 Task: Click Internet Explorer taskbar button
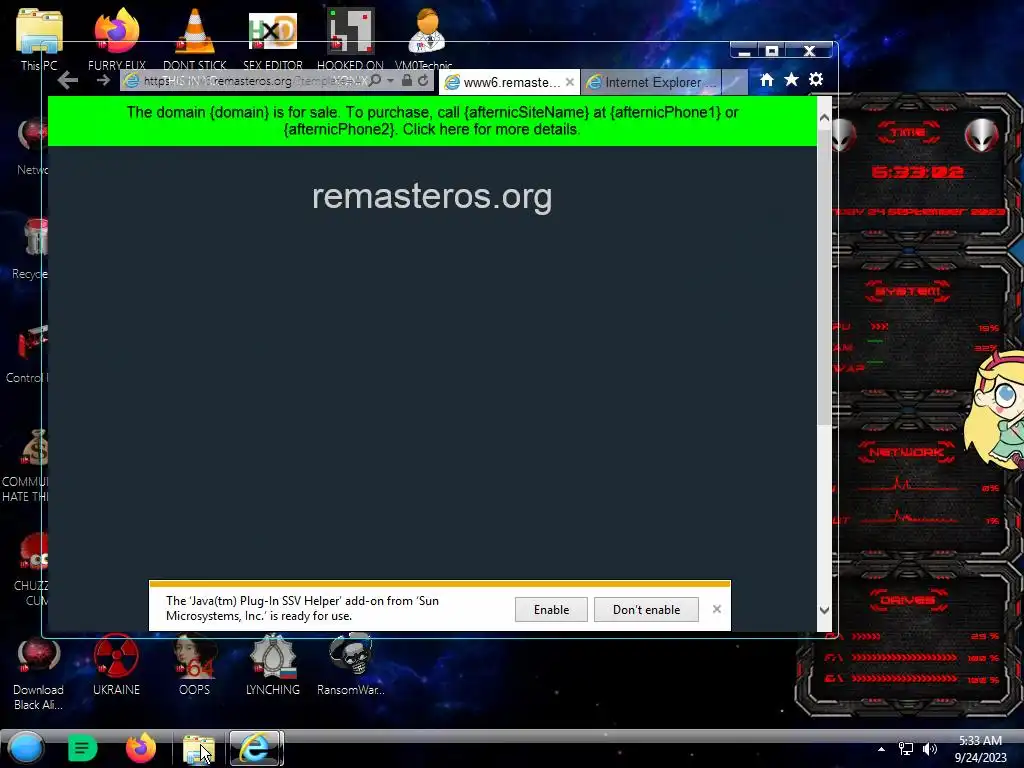(x=255, y=748)
